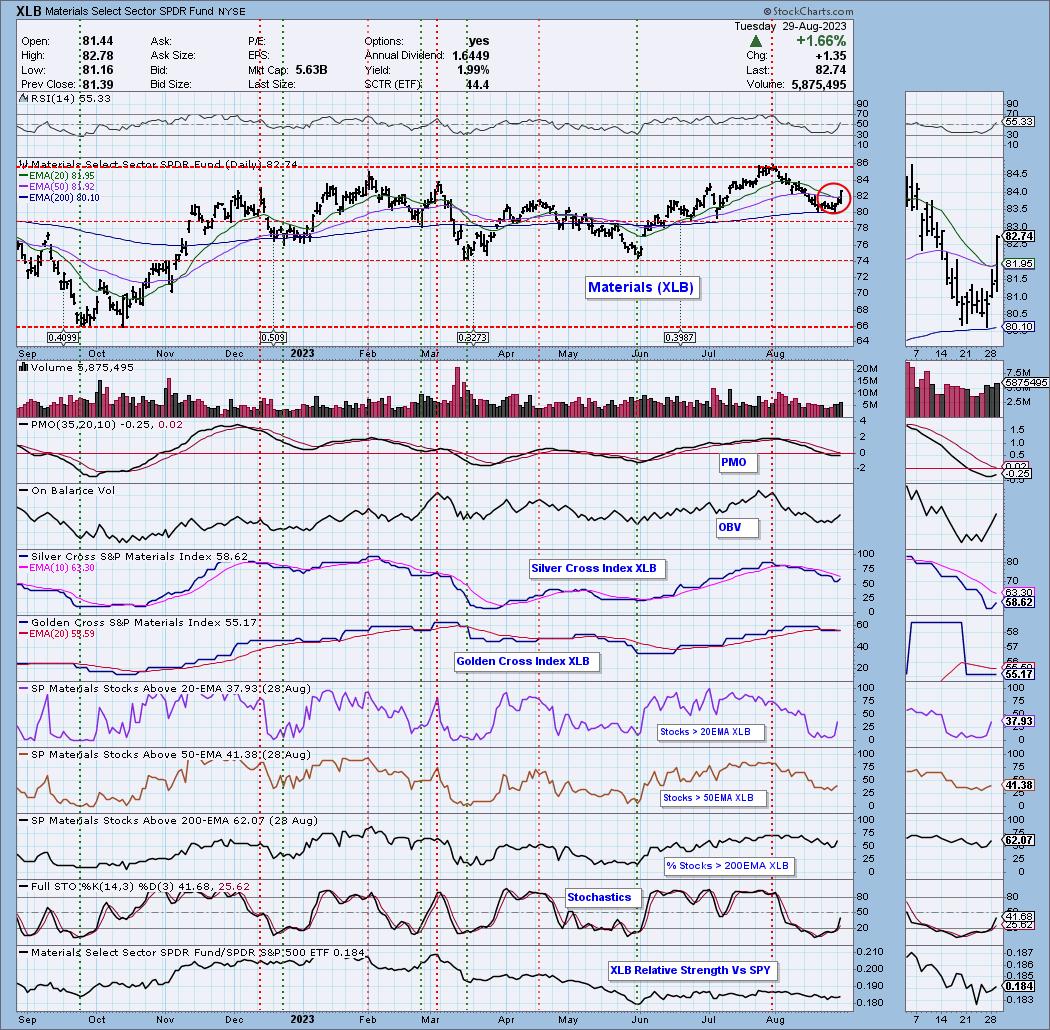The height and width of the screenshot is (1030, 1050).
Task: Click the 'Silver Cross S&P Materials Index' label
Action: 123,557
